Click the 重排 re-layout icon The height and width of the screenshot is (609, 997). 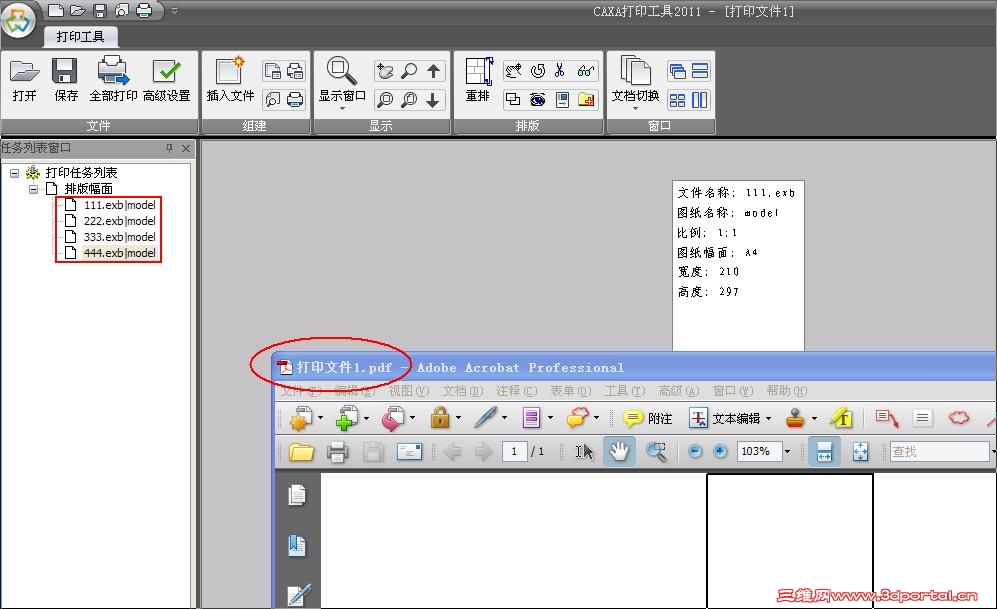click(x=479, y=71)
